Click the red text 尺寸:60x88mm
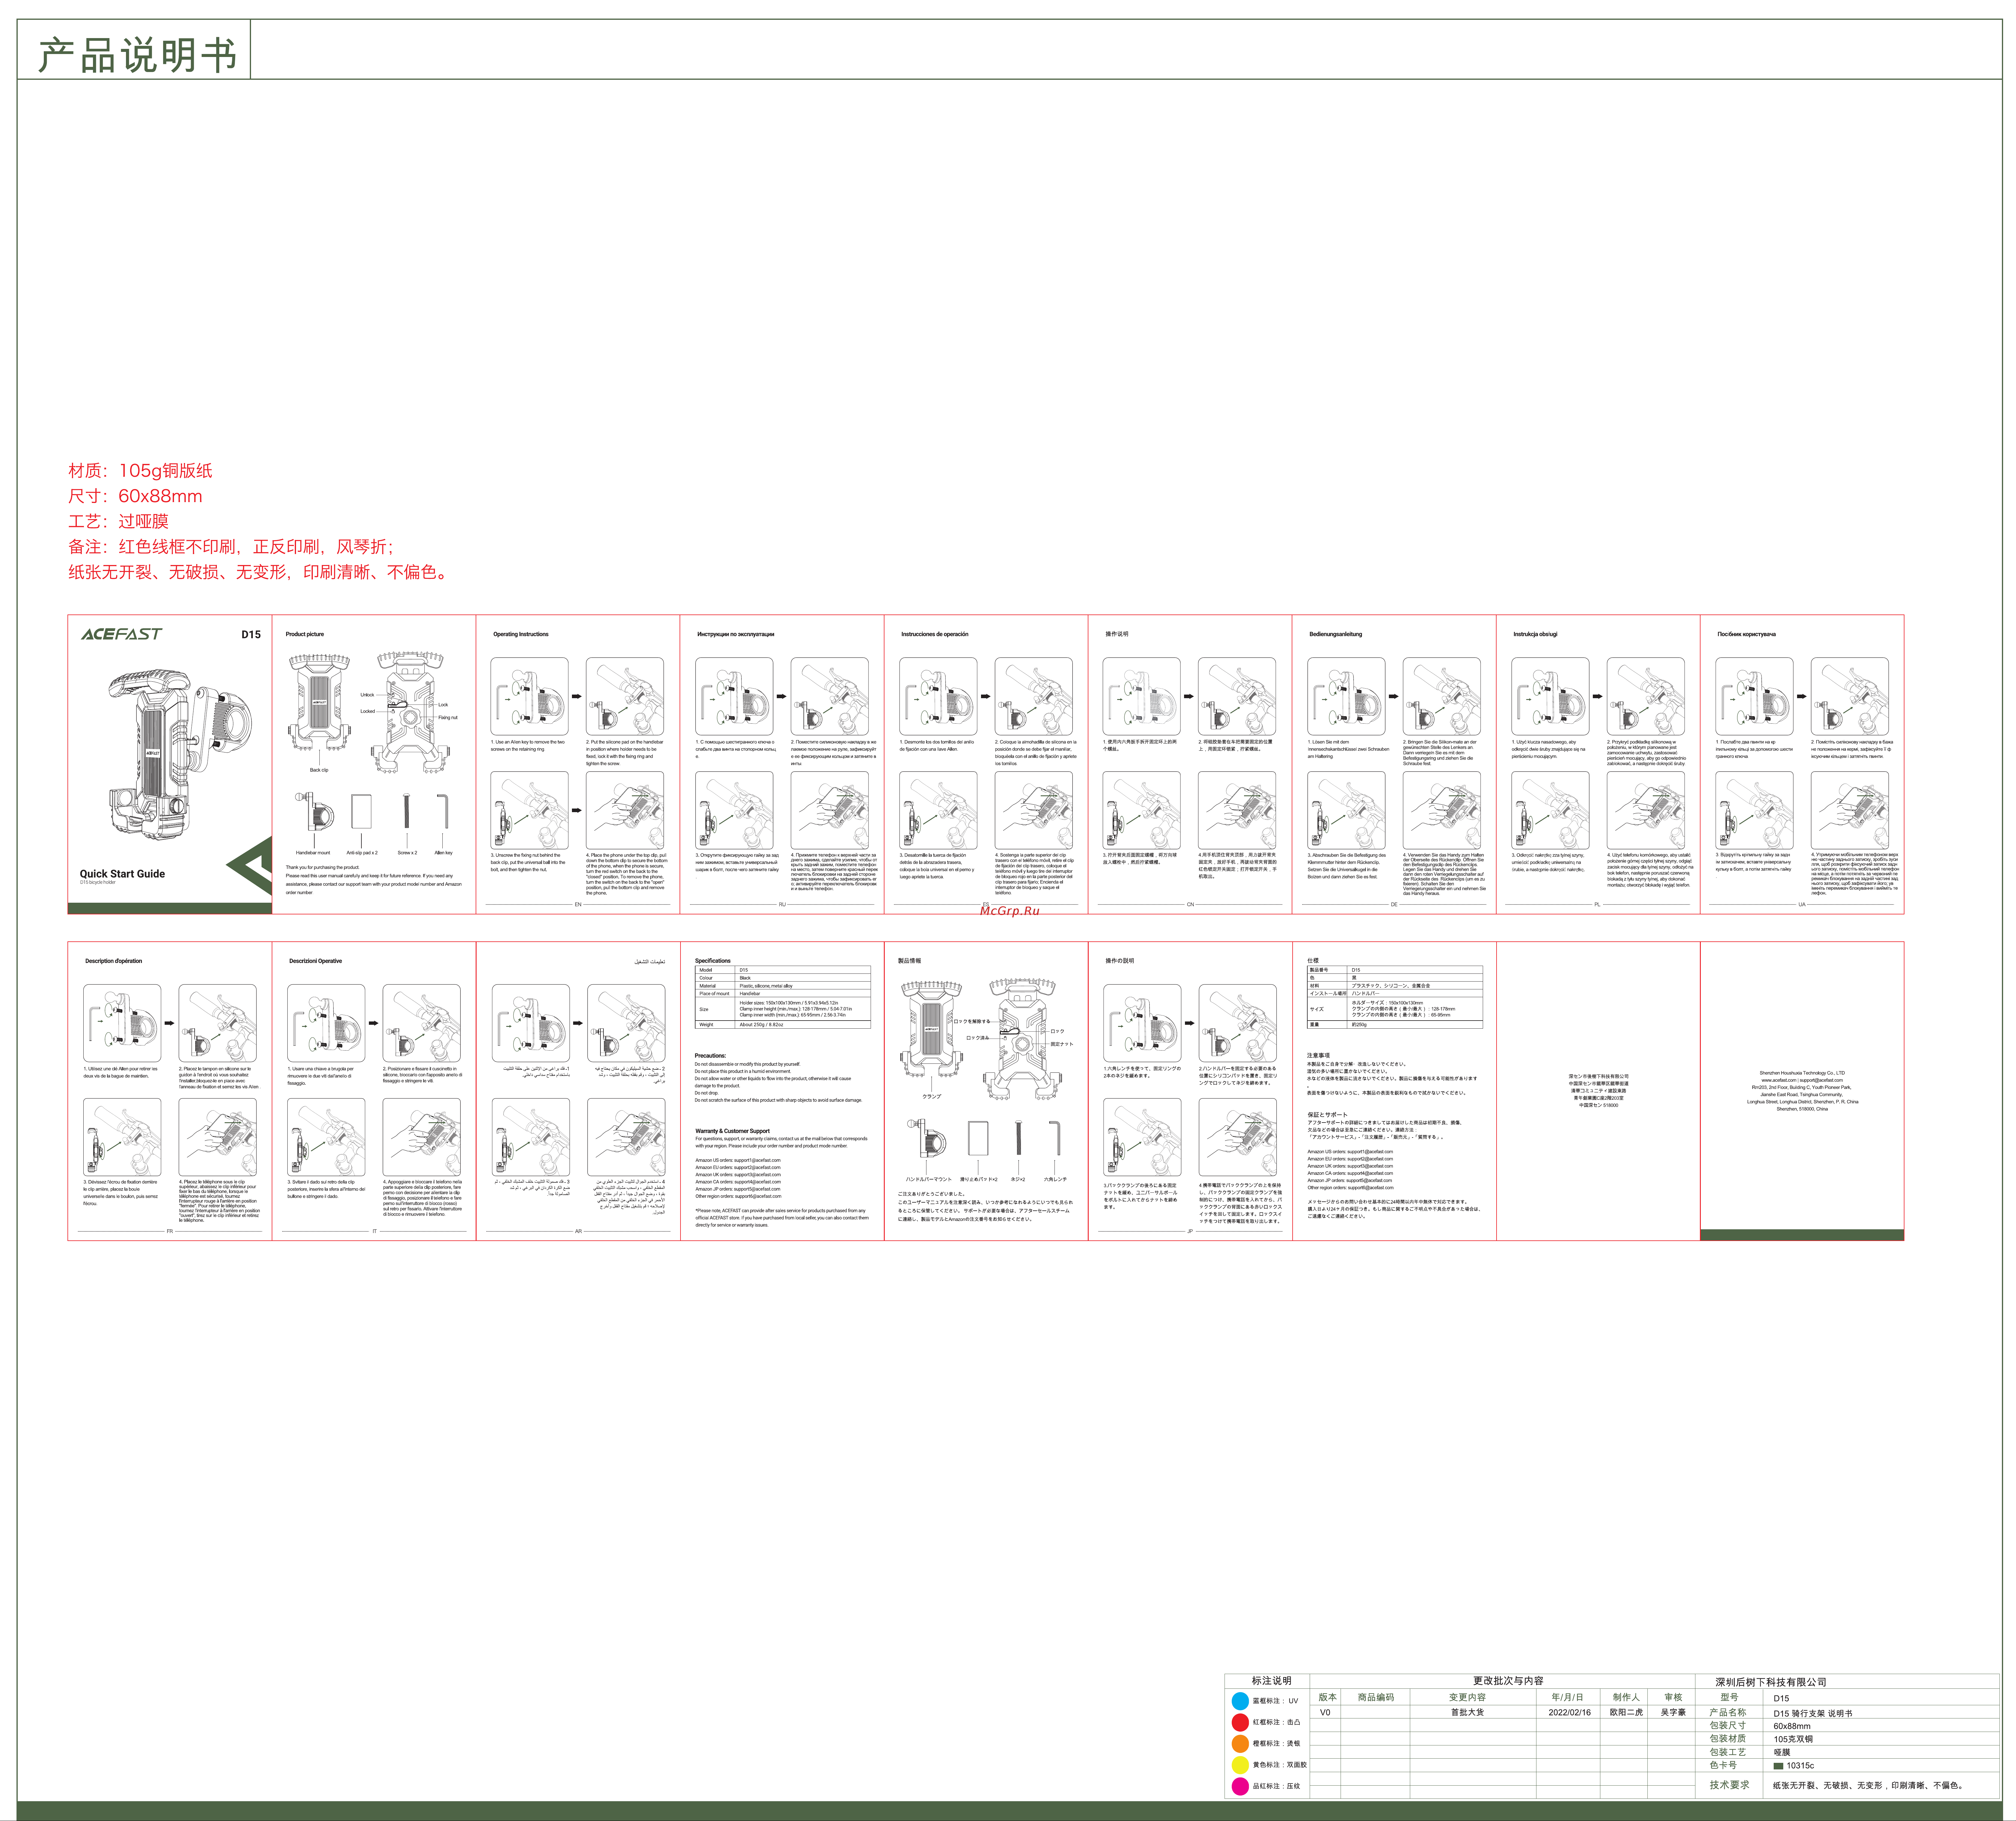The width and height of the screenshot is (2016, 1821). 135,496
